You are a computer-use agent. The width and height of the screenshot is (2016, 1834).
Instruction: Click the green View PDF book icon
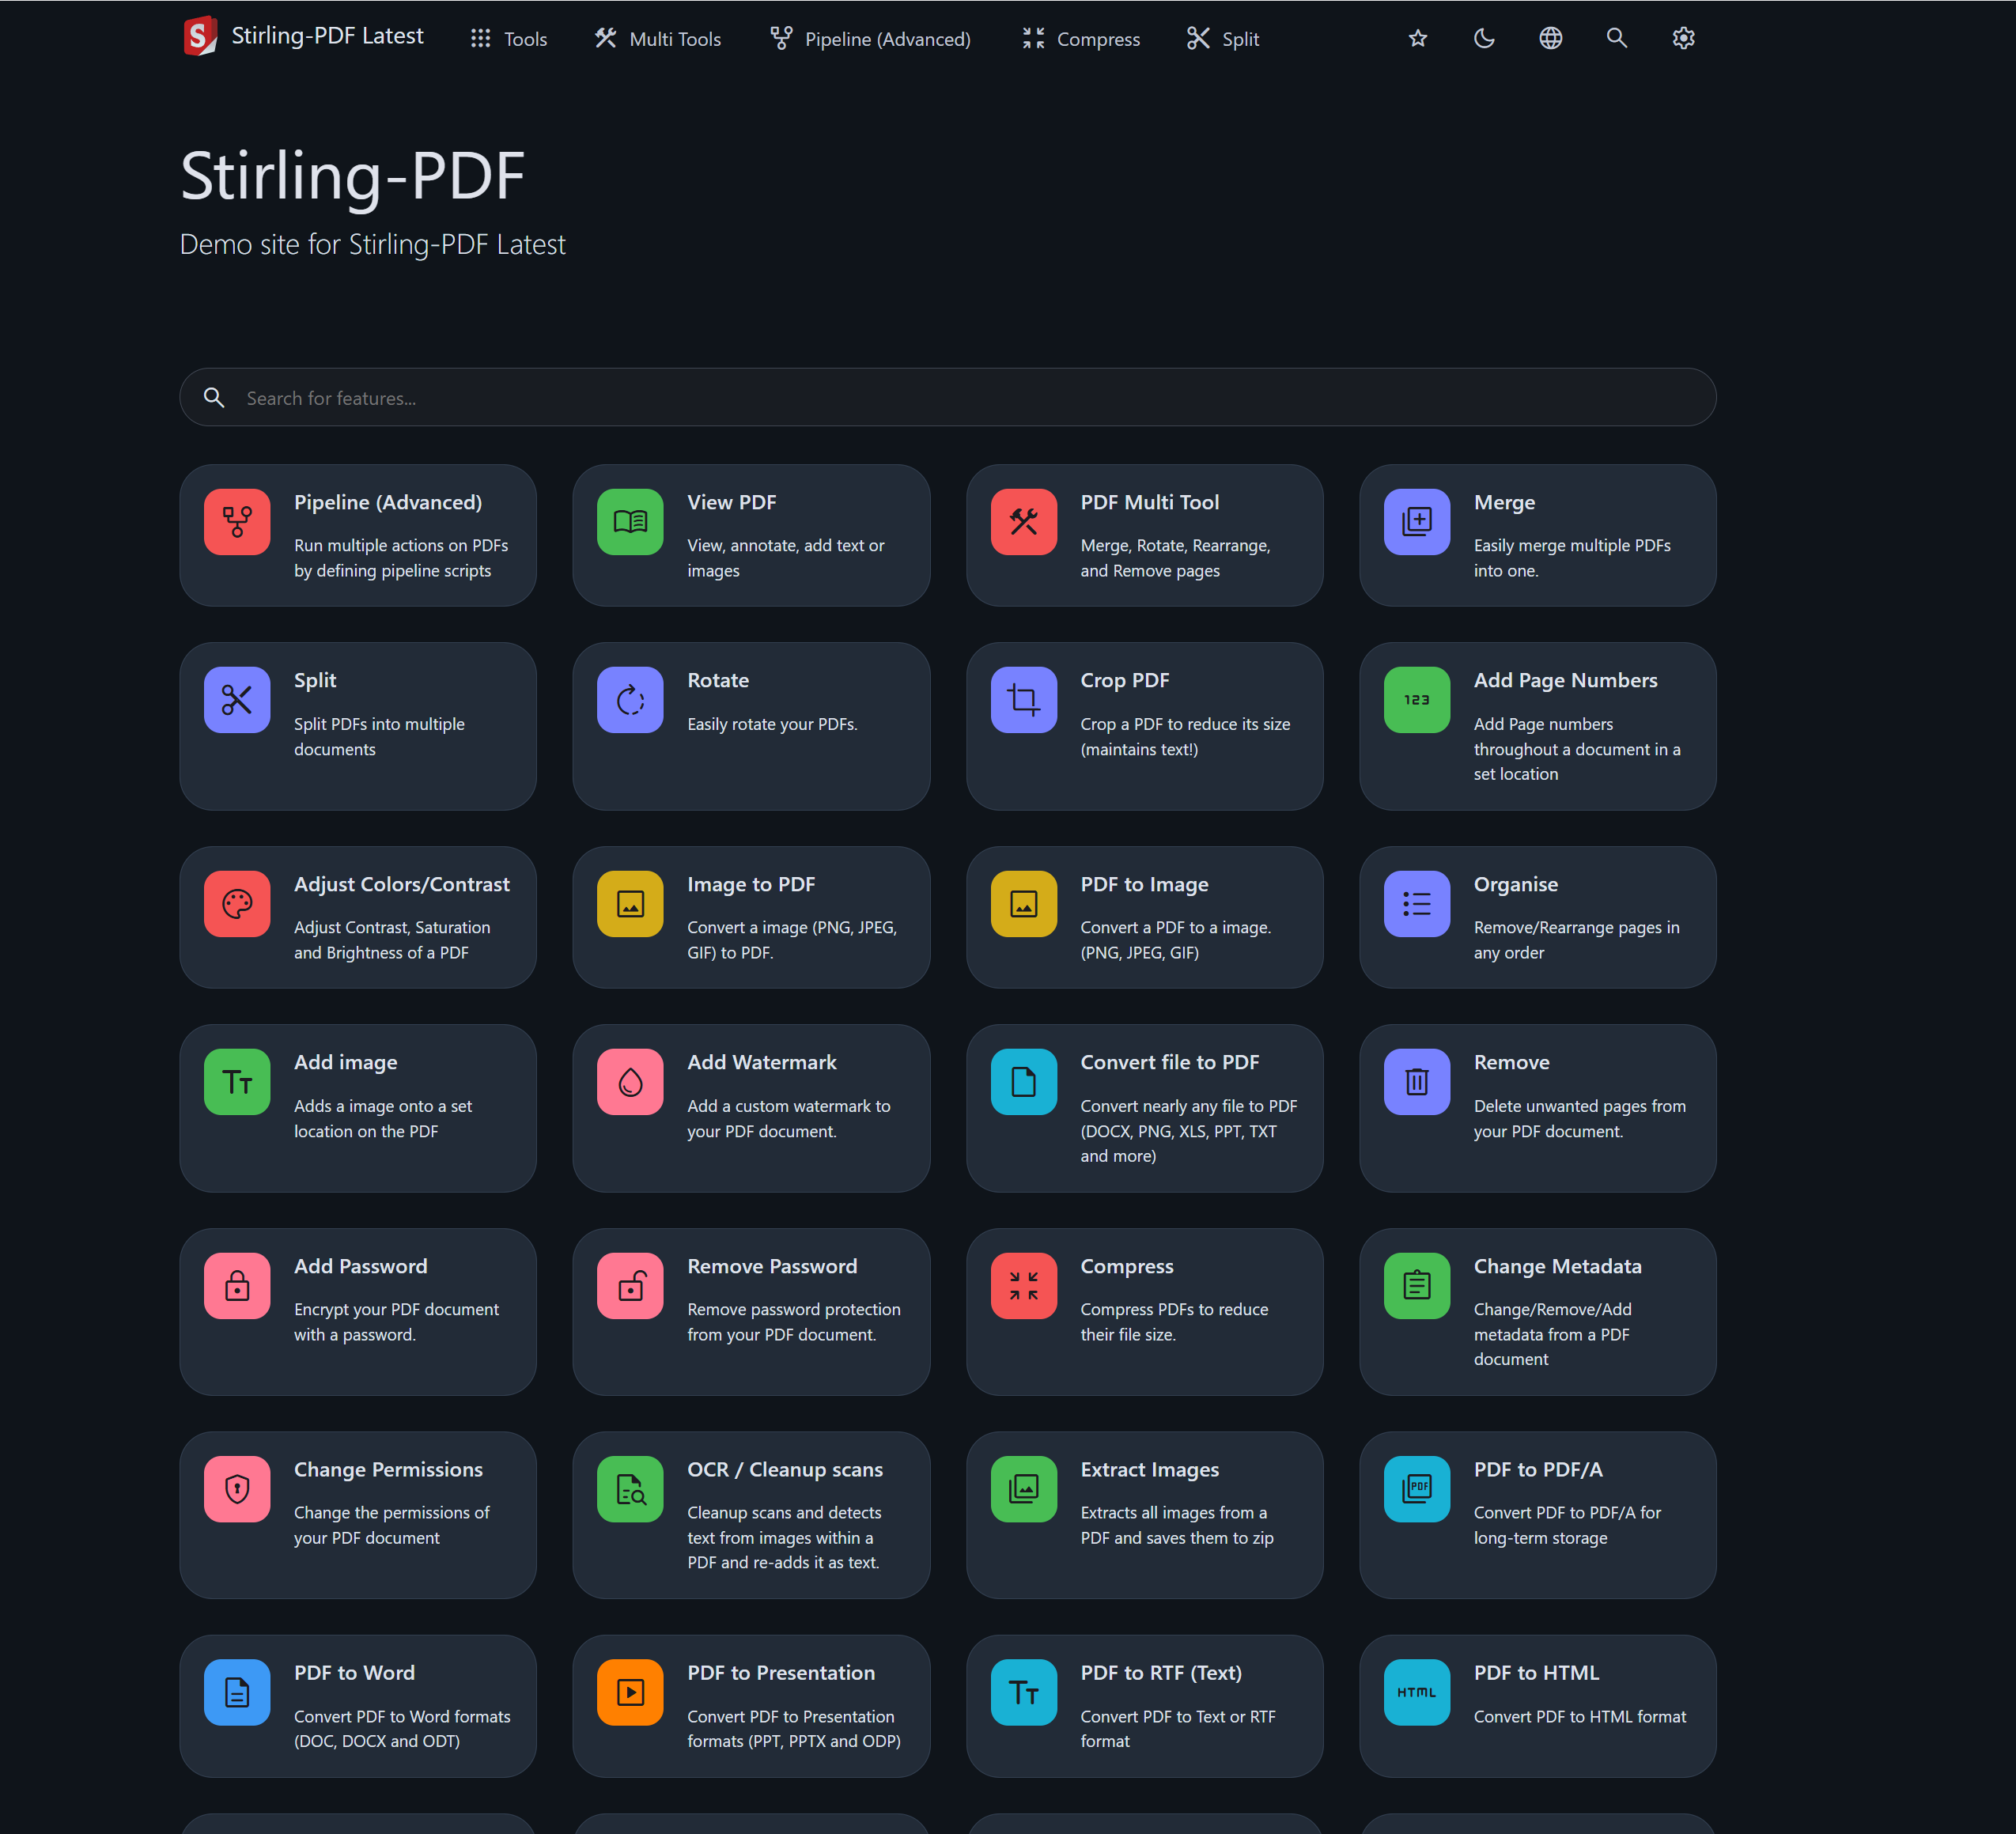(630, 521)
